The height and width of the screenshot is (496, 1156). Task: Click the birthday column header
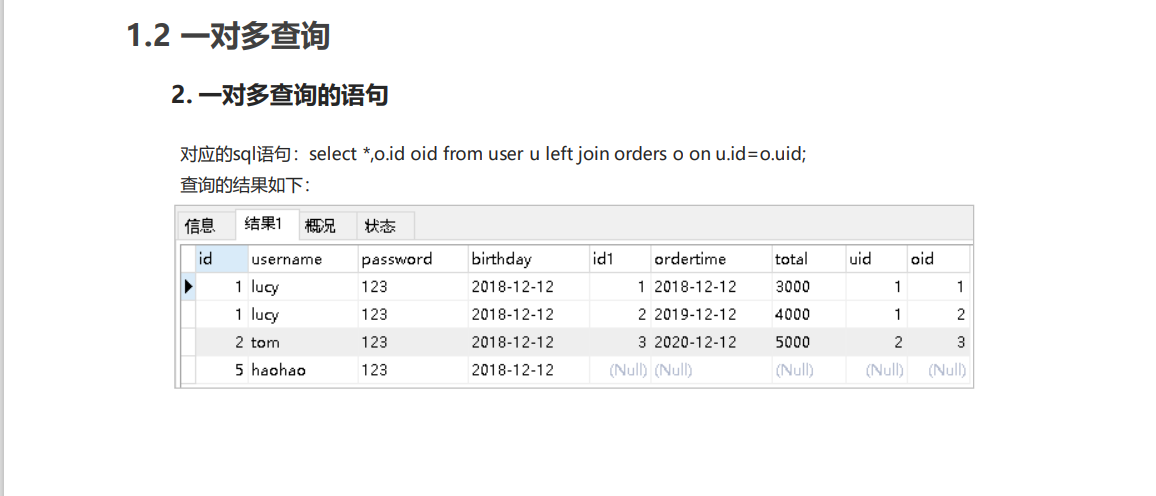(x=502, y=259)
